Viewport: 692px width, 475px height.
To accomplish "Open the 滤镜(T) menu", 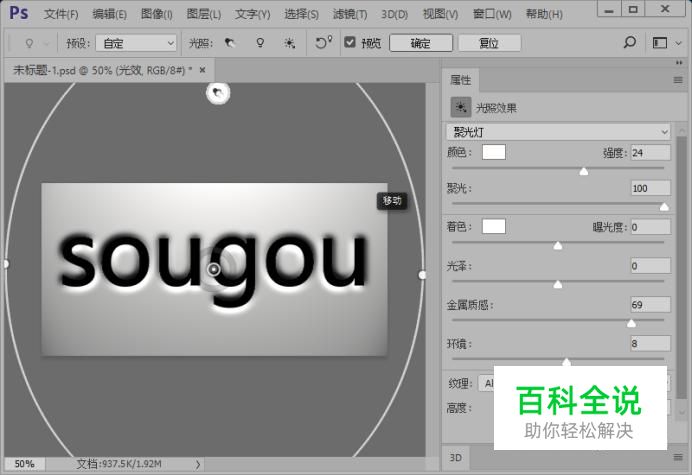I will (350, 14).
